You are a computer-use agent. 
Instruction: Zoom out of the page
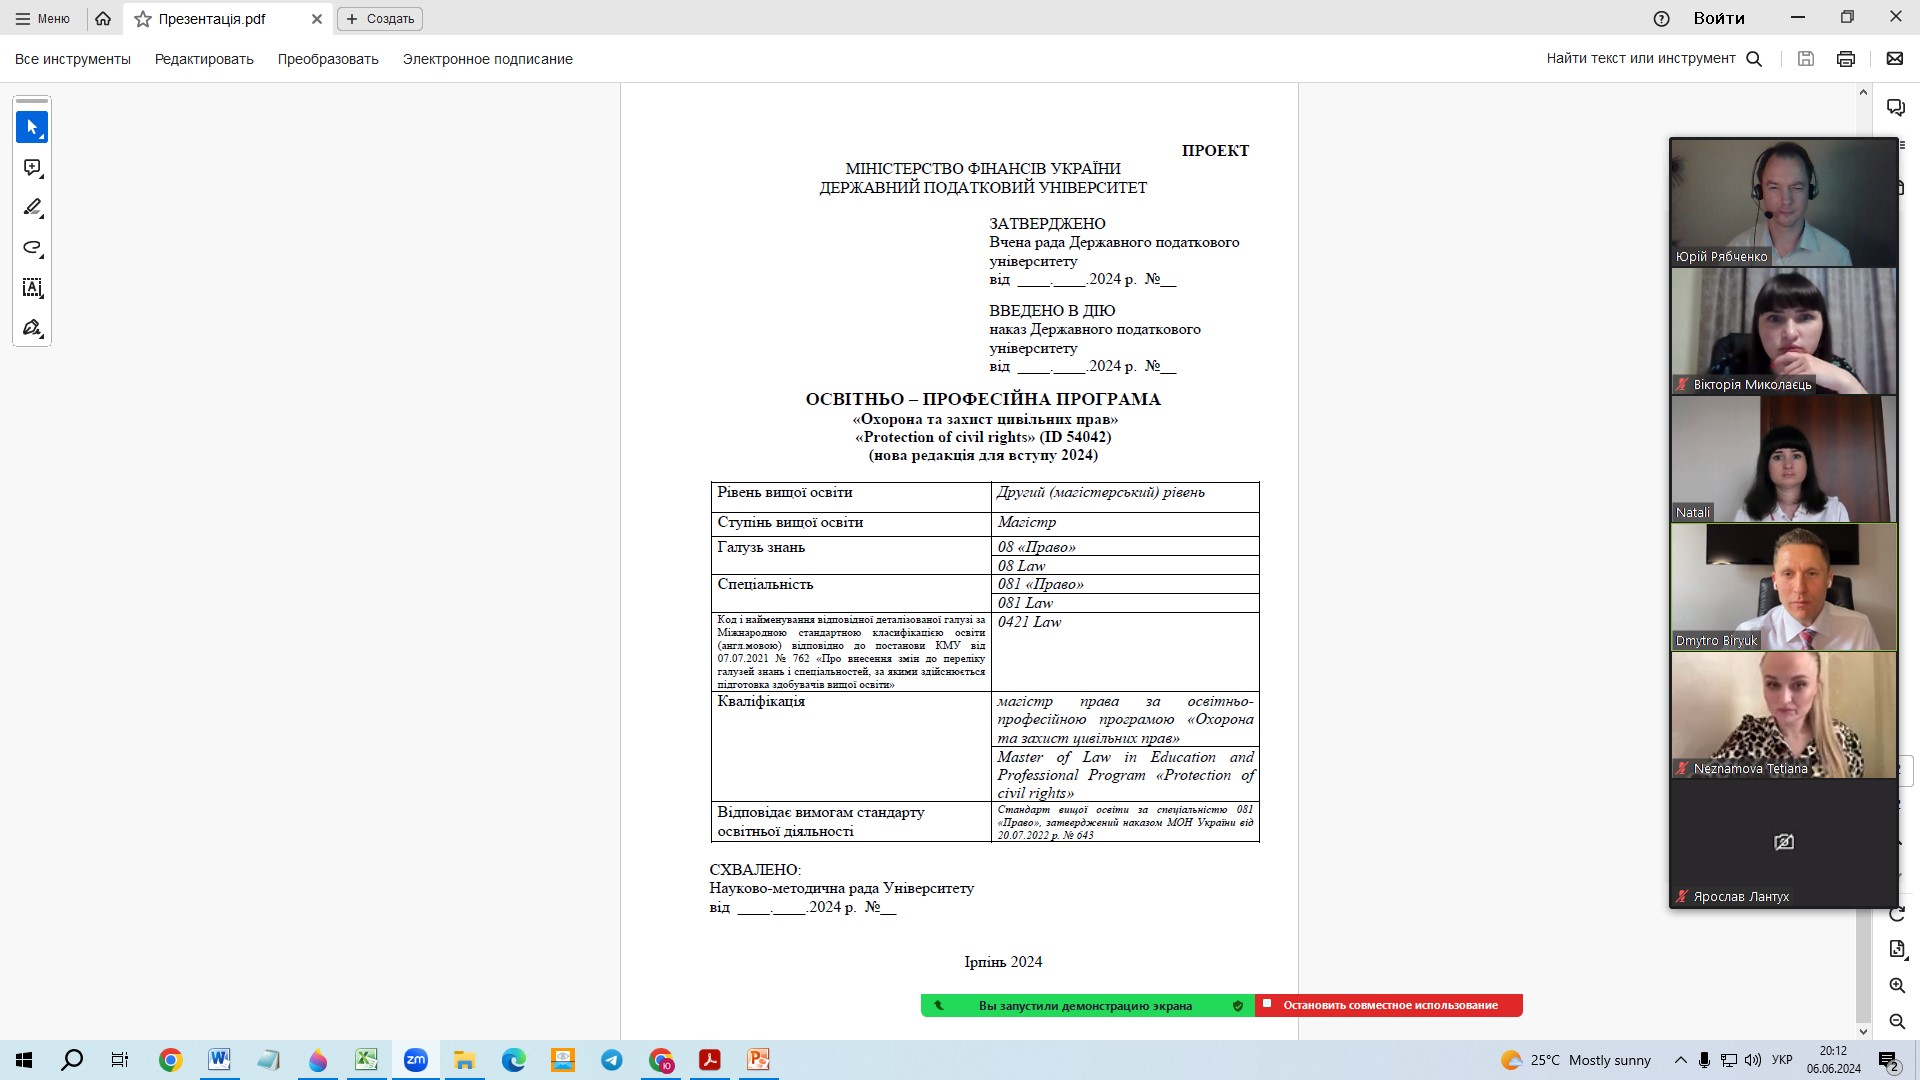click(x=1897, y=1021)
